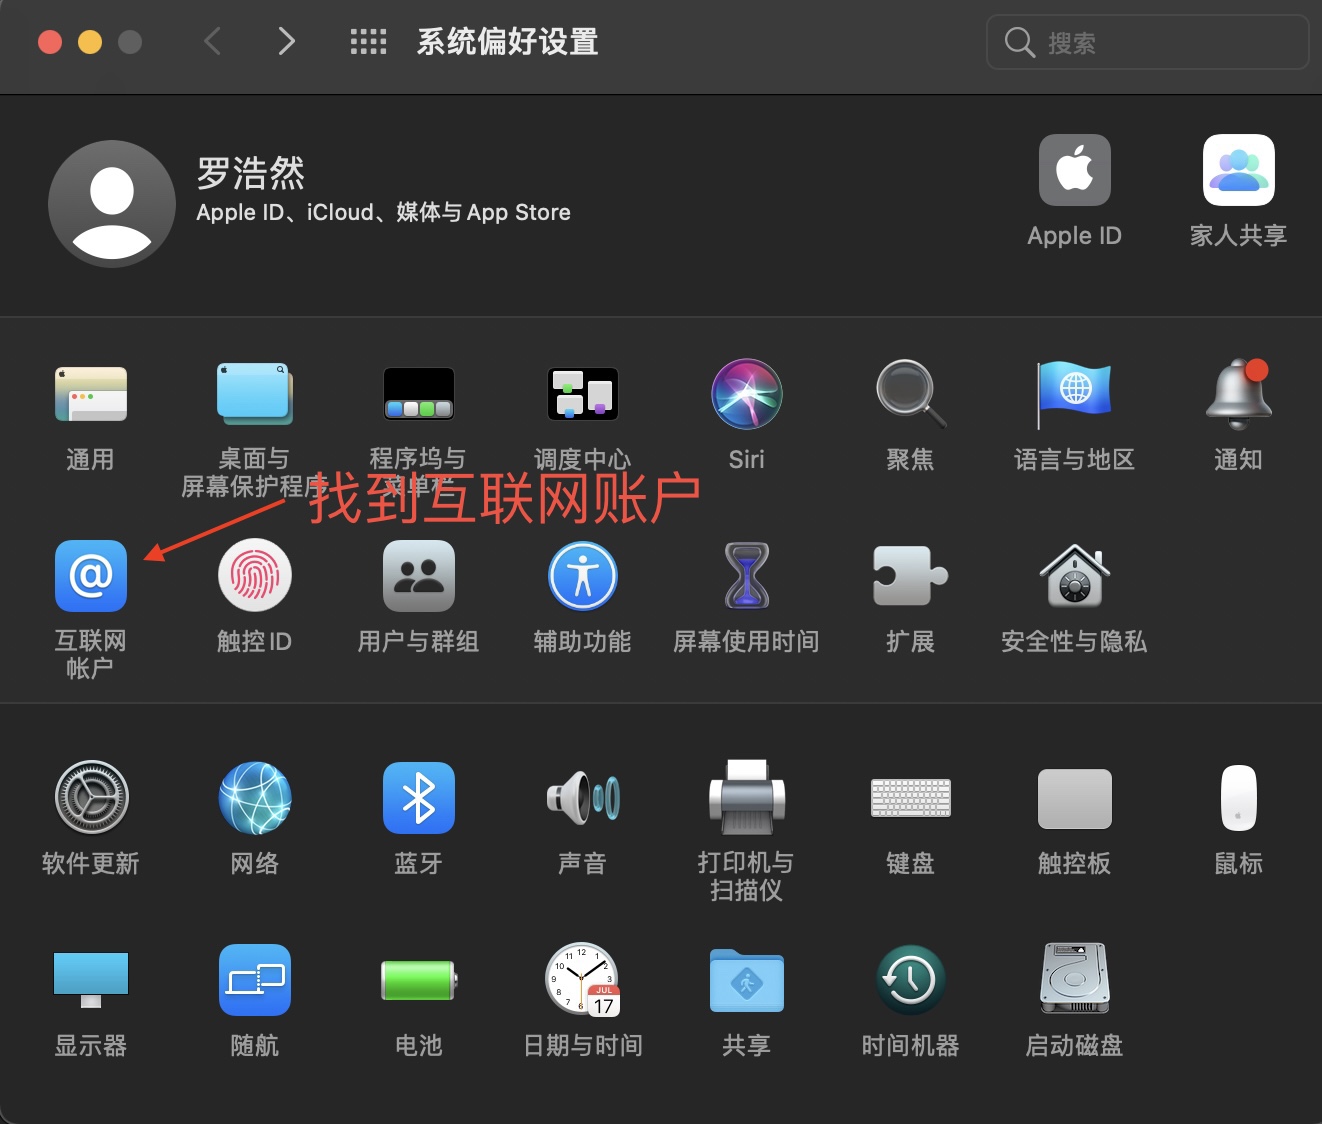Click 'Apple ID、iCloud、媒体与 App Store' subtitle
Screen dimensions: 1322x1124
pos(383,212)
